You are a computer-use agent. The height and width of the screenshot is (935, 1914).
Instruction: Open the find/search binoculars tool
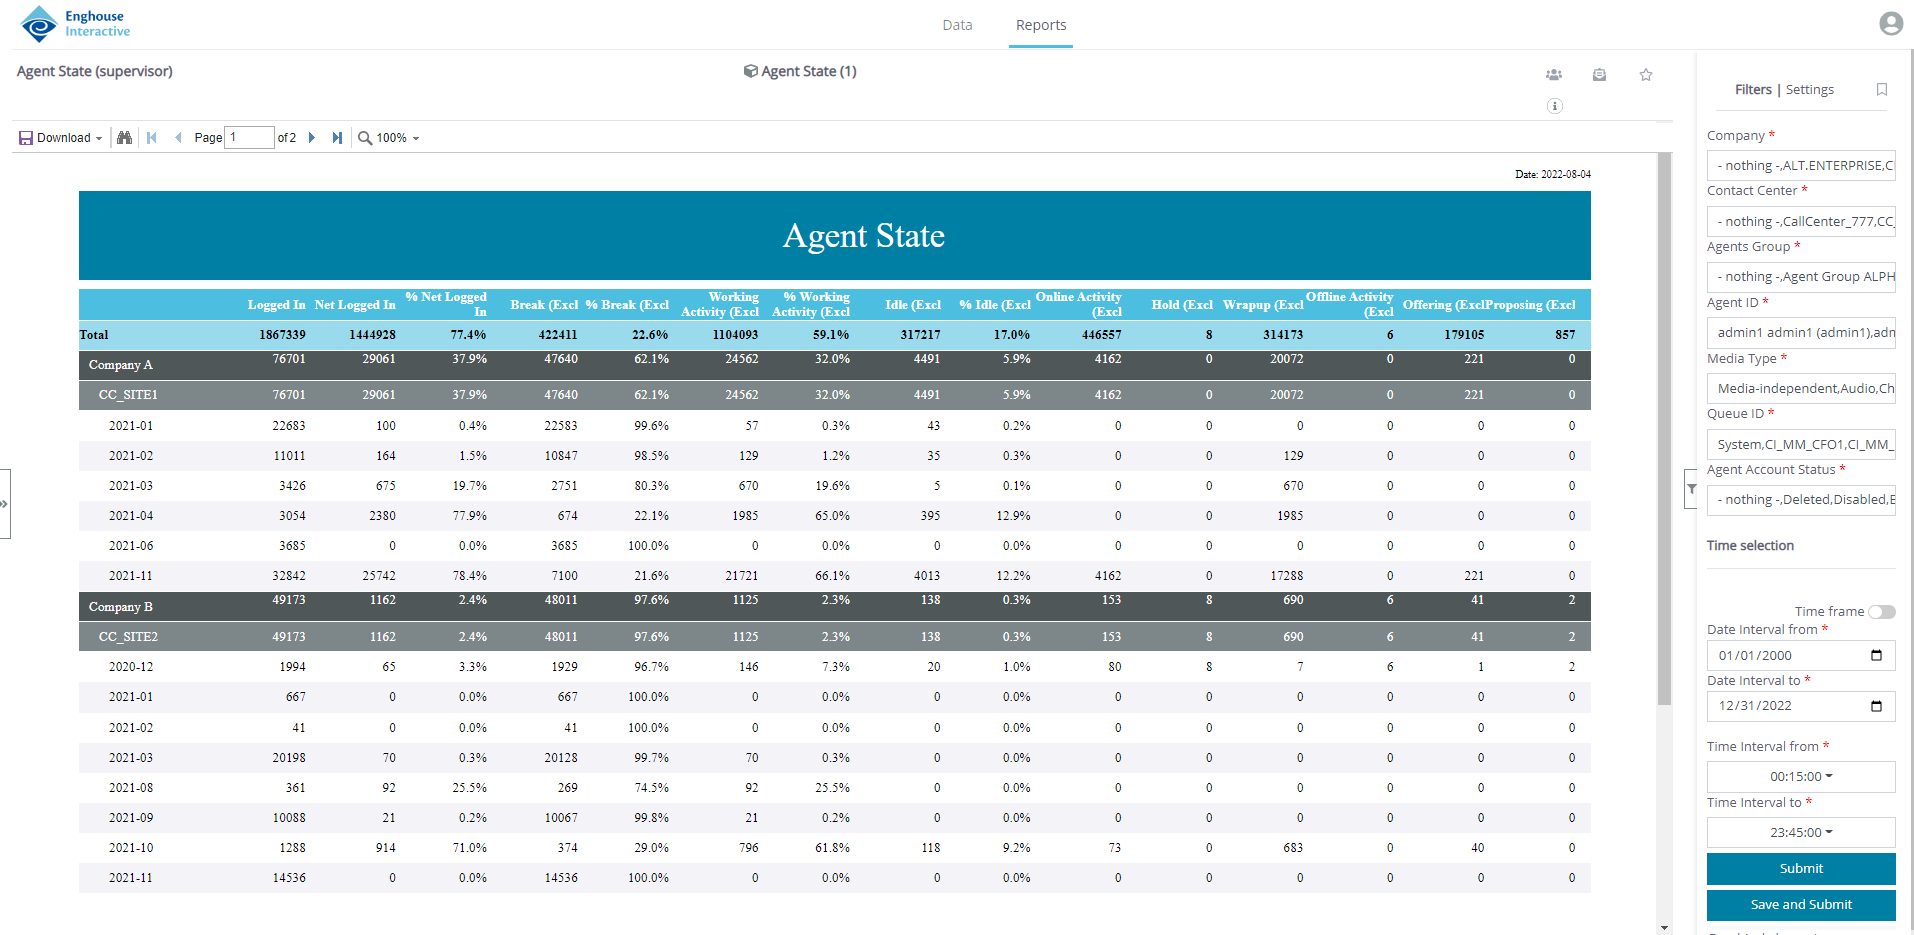(x=124, y=137)
